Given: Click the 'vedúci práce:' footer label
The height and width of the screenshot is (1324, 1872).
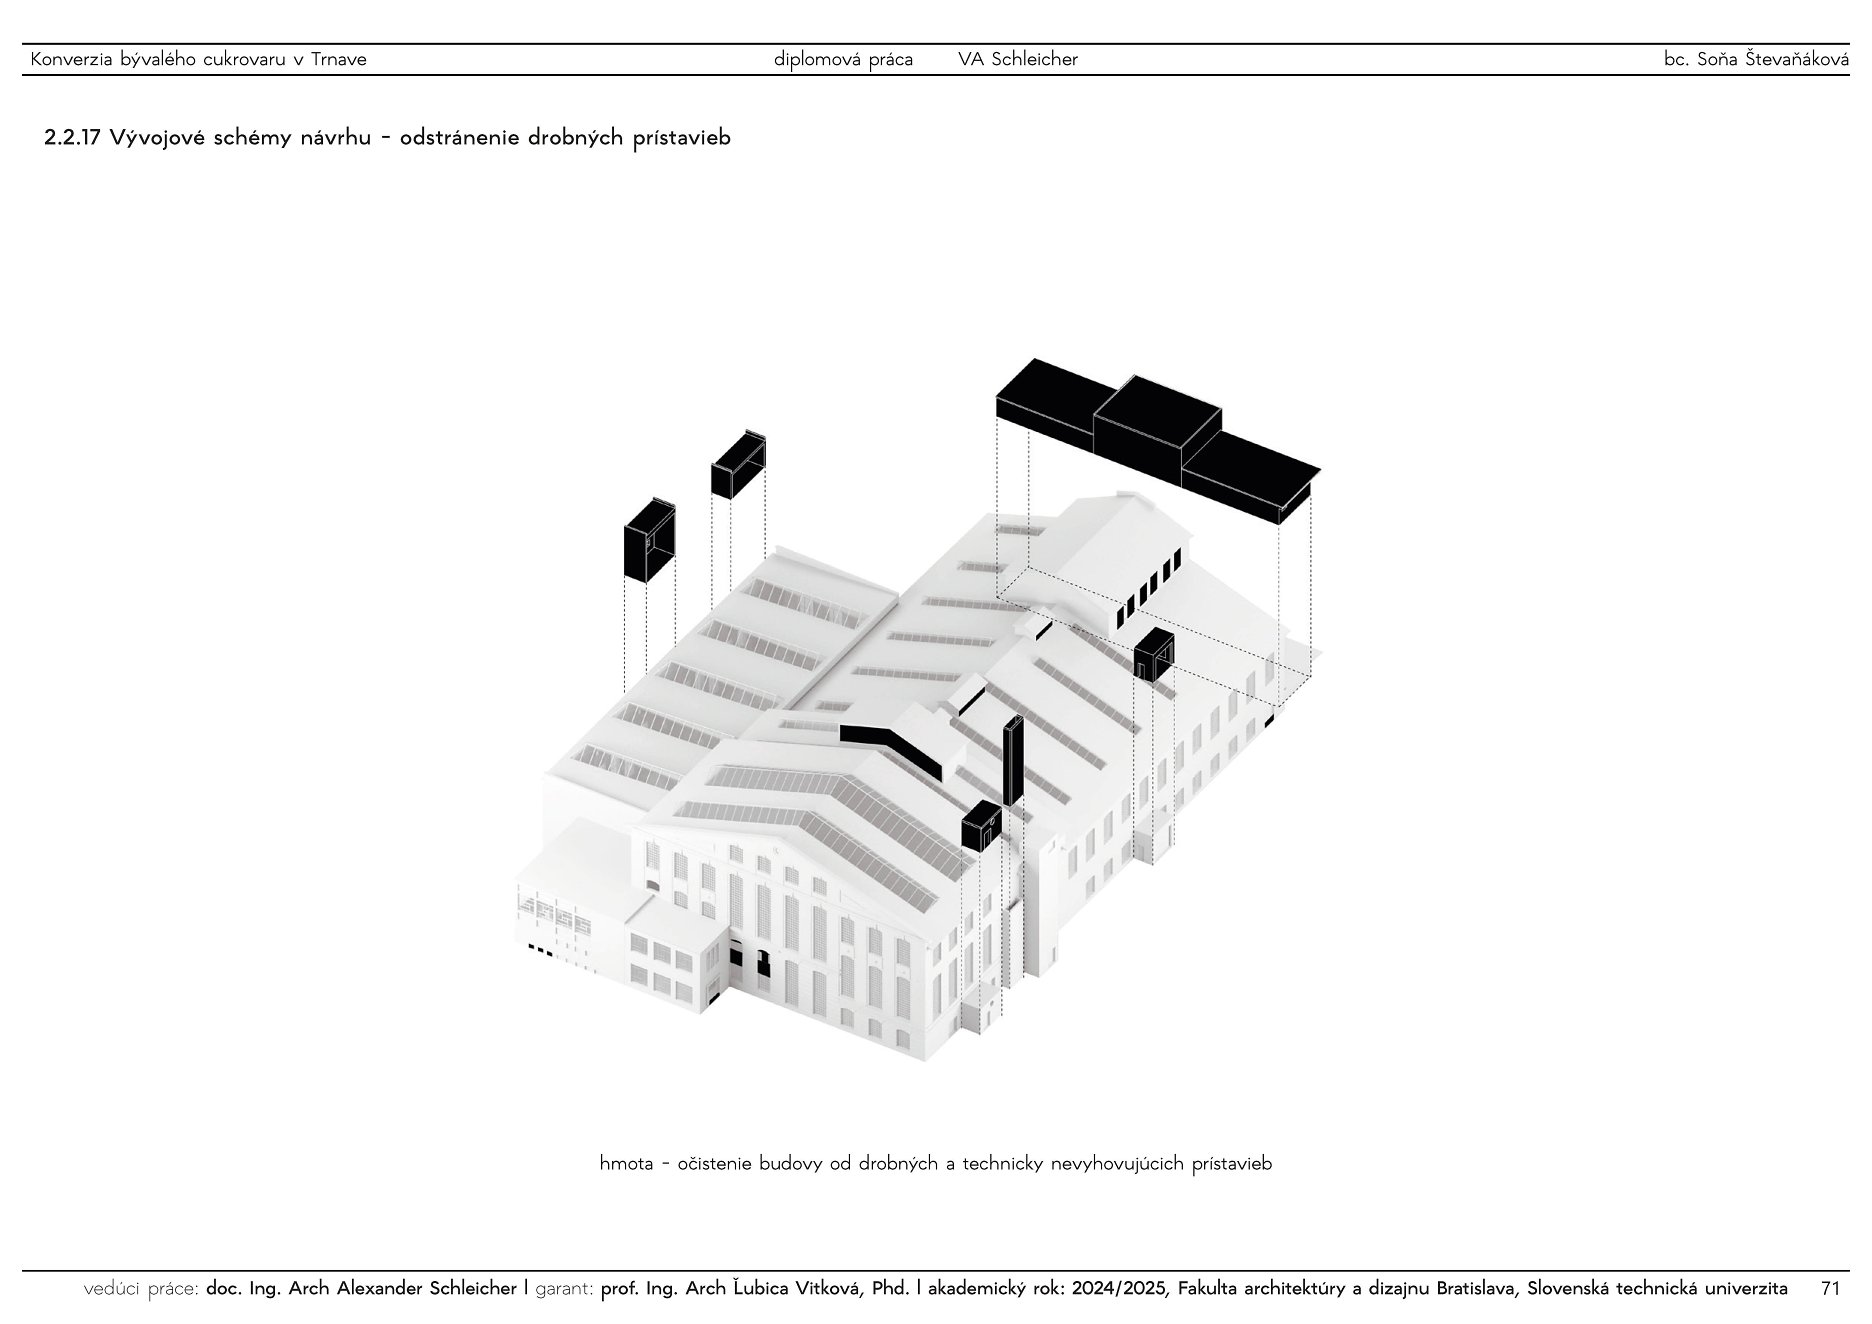Looking at the screenshot, I should [142, 1289].
